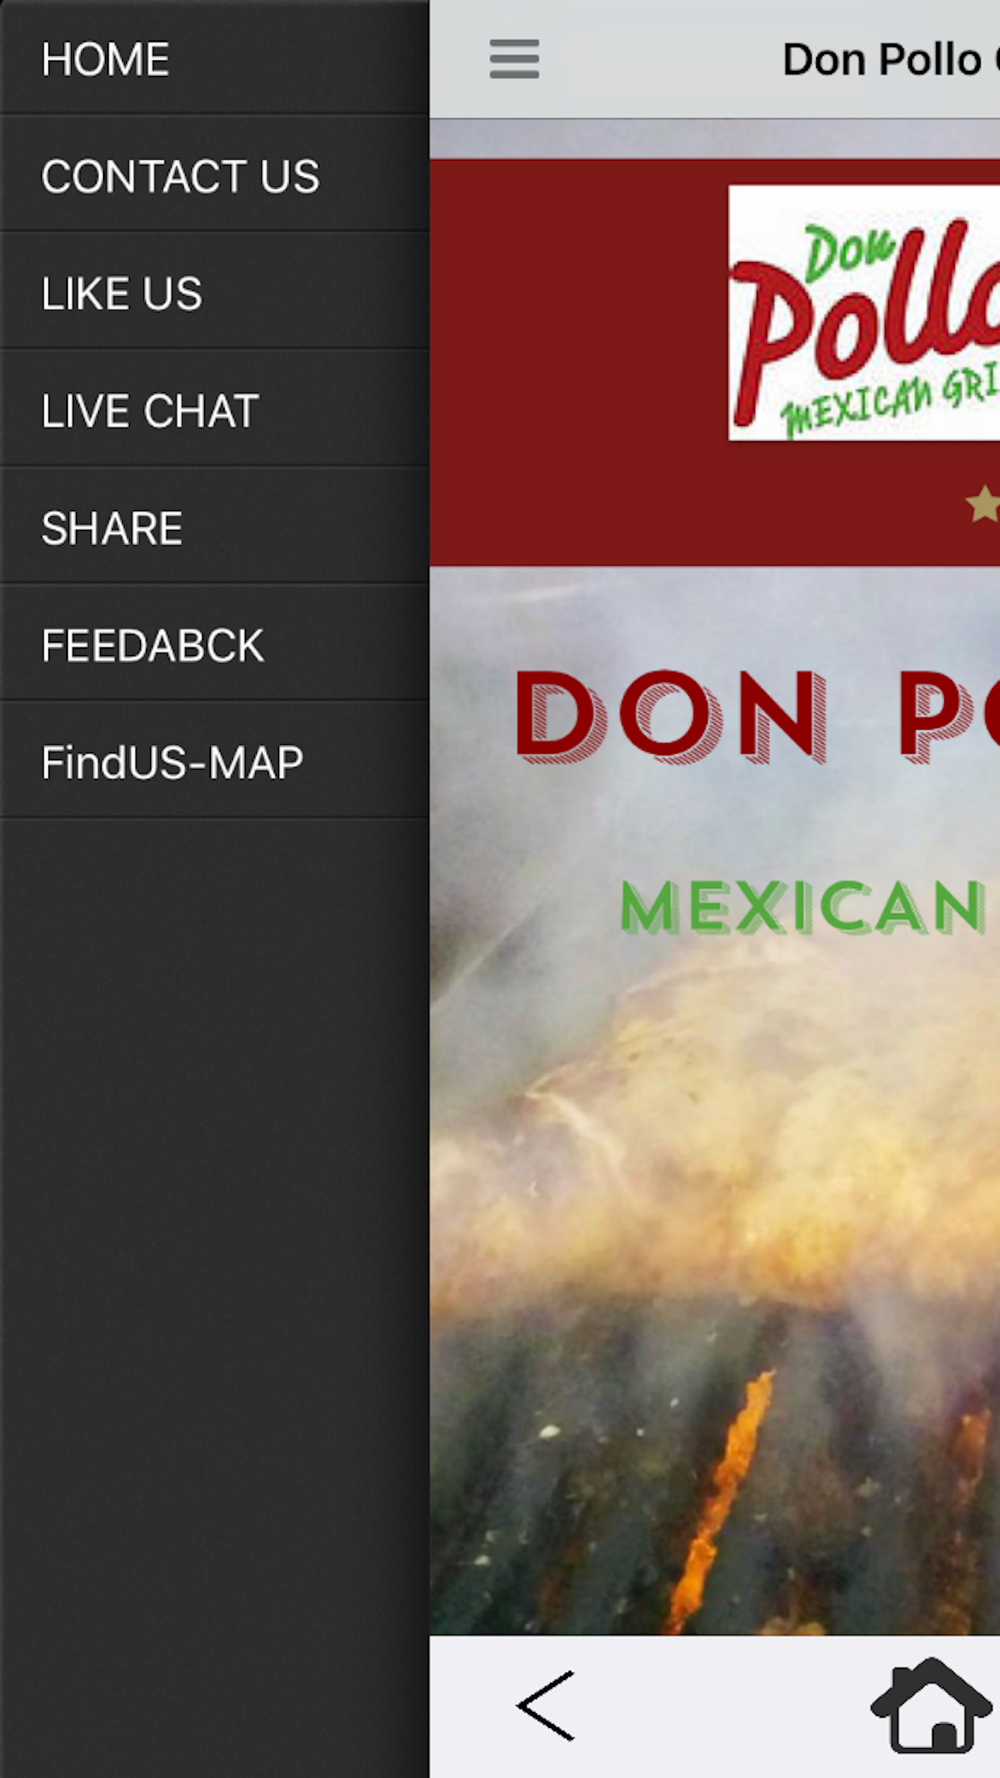
Task: Click the Don Pollo header title
Action: pos(890,59)
